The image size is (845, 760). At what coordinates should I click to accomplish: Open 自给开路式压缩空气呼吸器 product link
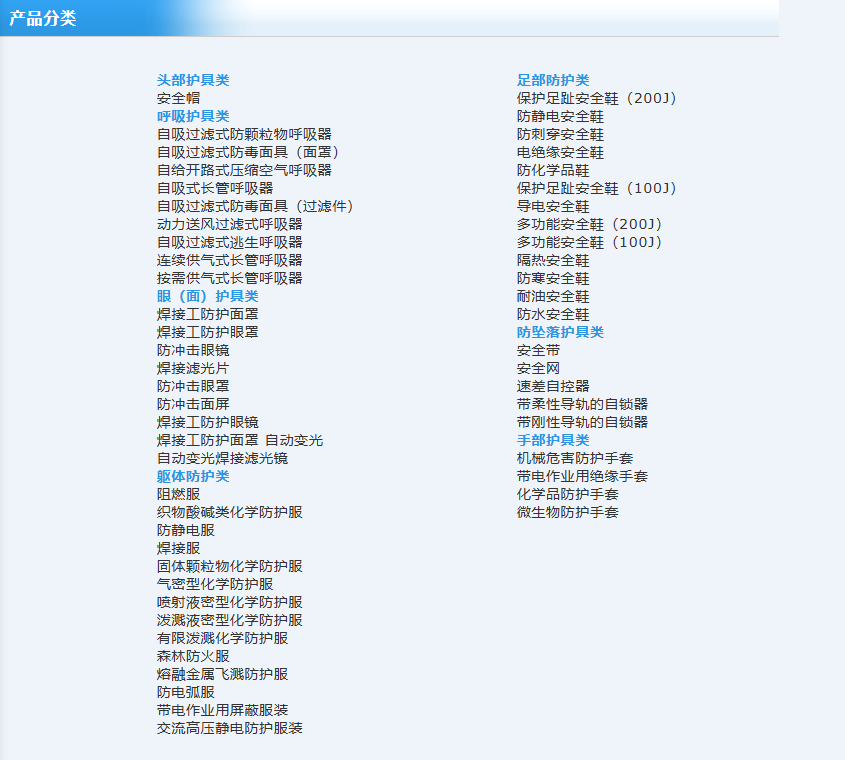244,170
